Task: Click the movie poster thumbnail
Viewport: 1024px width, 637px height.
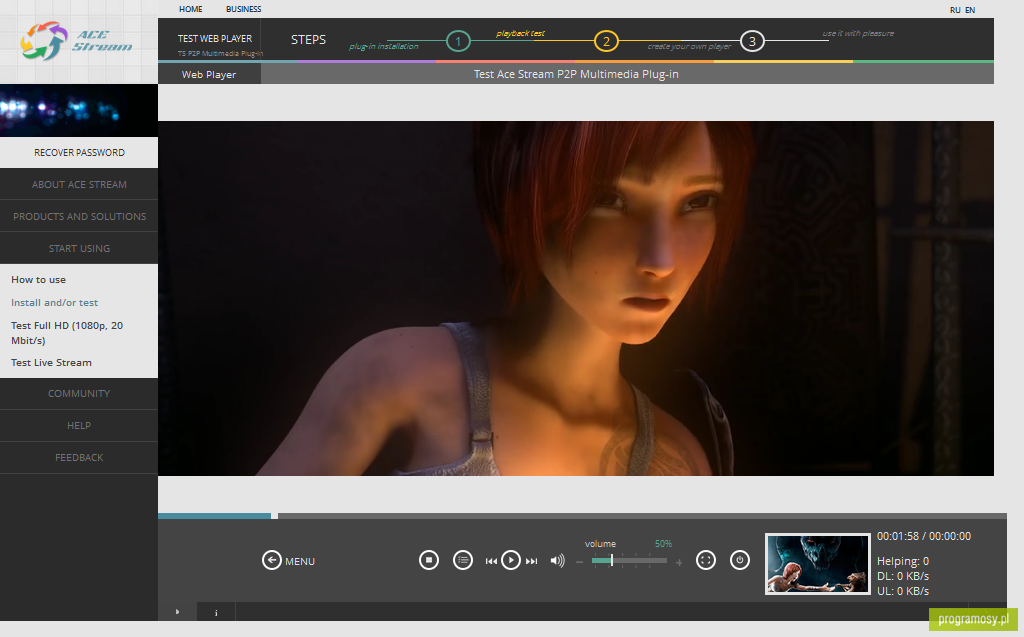Action: 818,564
